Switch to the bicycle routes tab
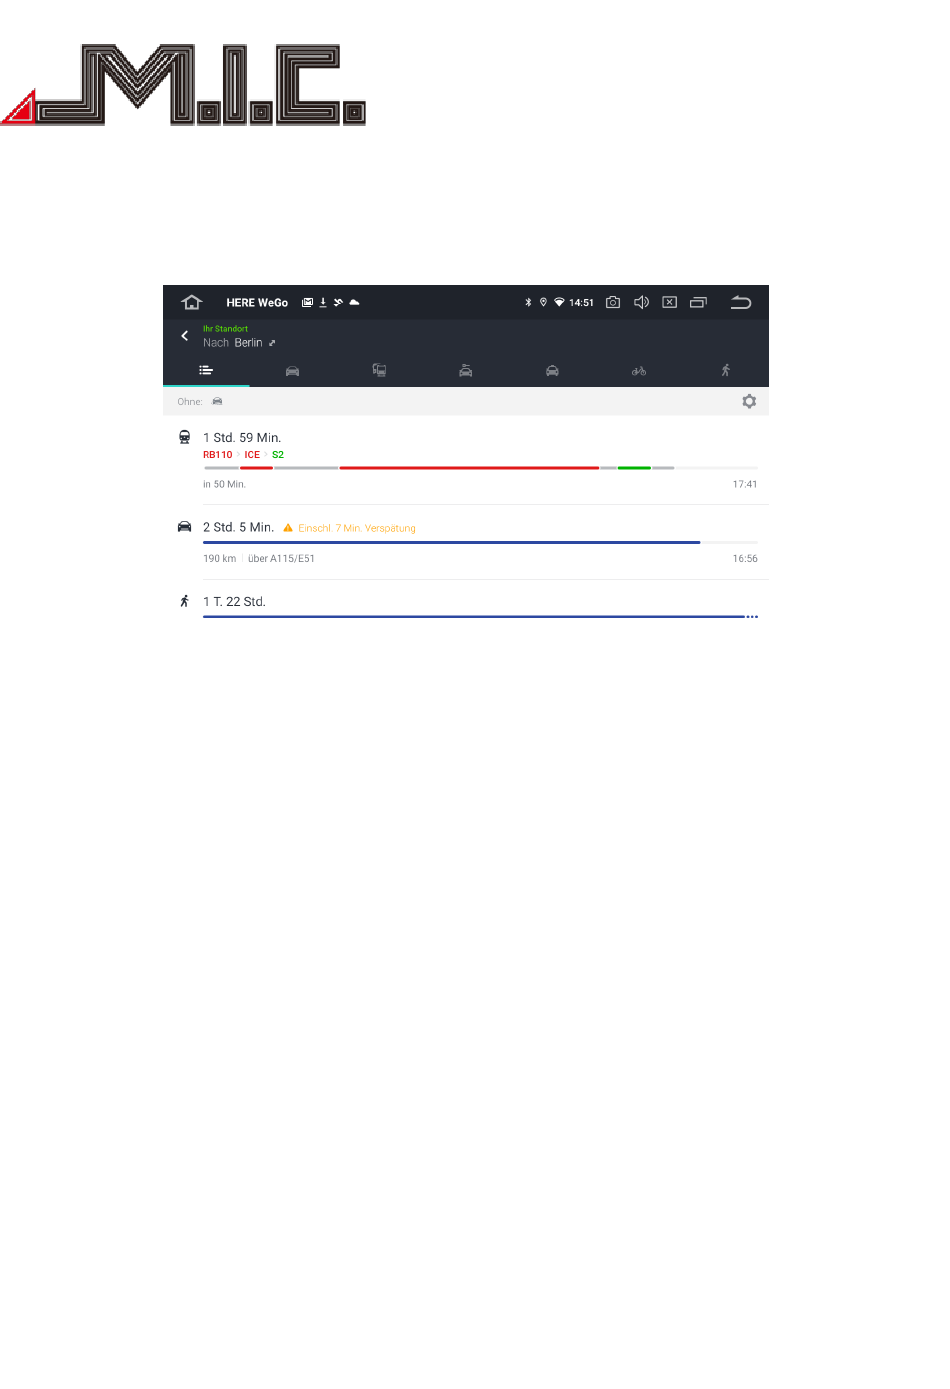The height and width of the screenshot is (1389, 950). pos(639,371)
